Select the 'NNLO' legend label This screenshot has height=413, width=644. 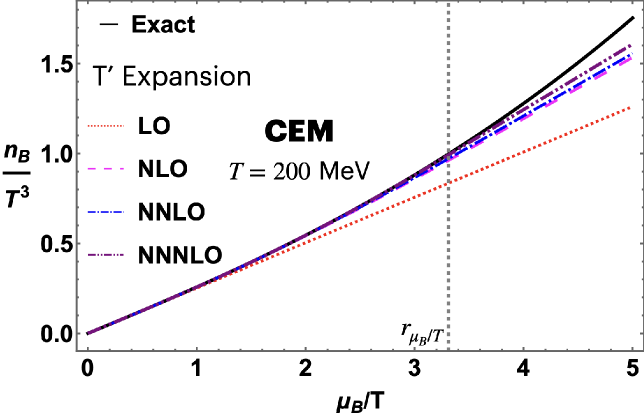coord(171,212)
